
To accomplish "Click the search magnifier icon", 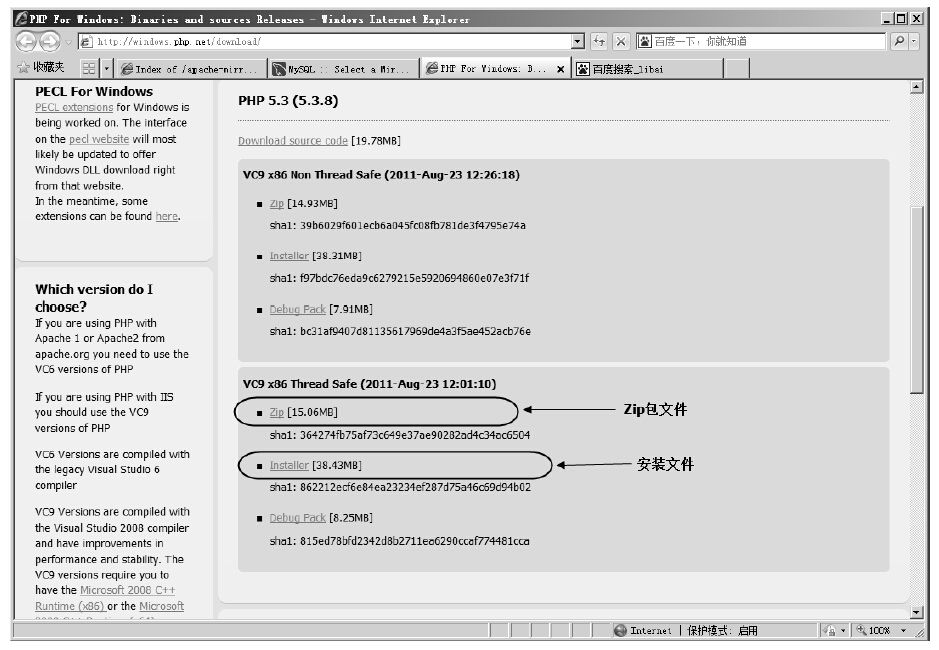I will 899,41.
